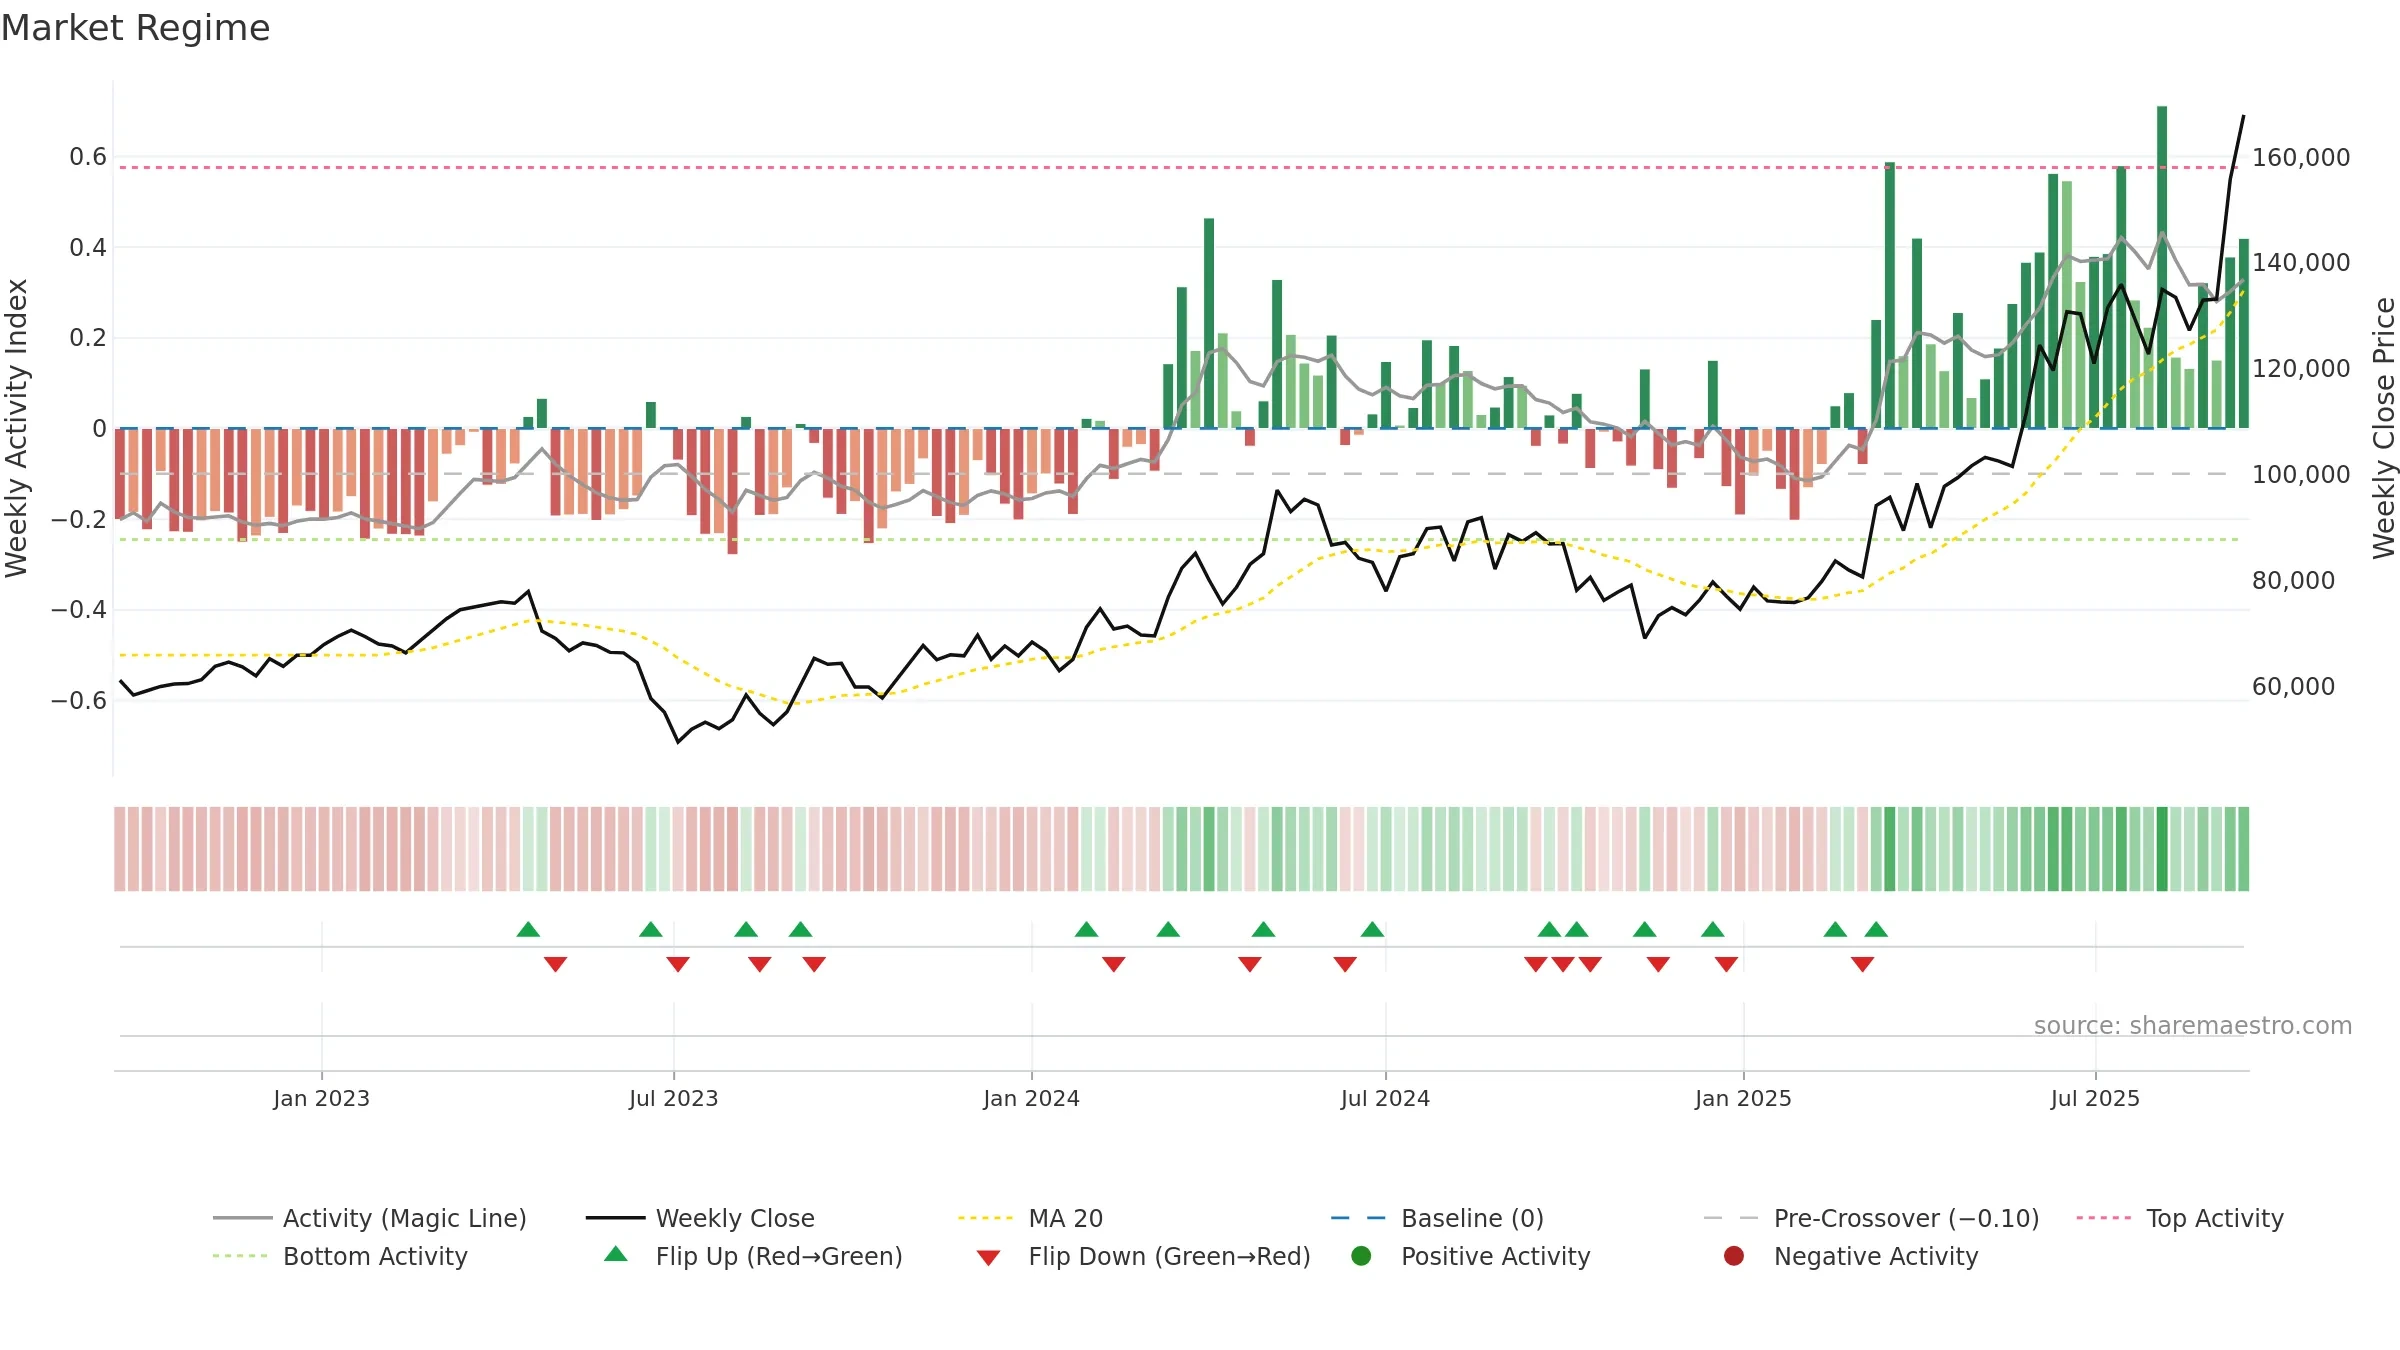Toggle the Weekly Close legend entry
Viewport: 2400px width, 1350px height.
(700, 1218)
